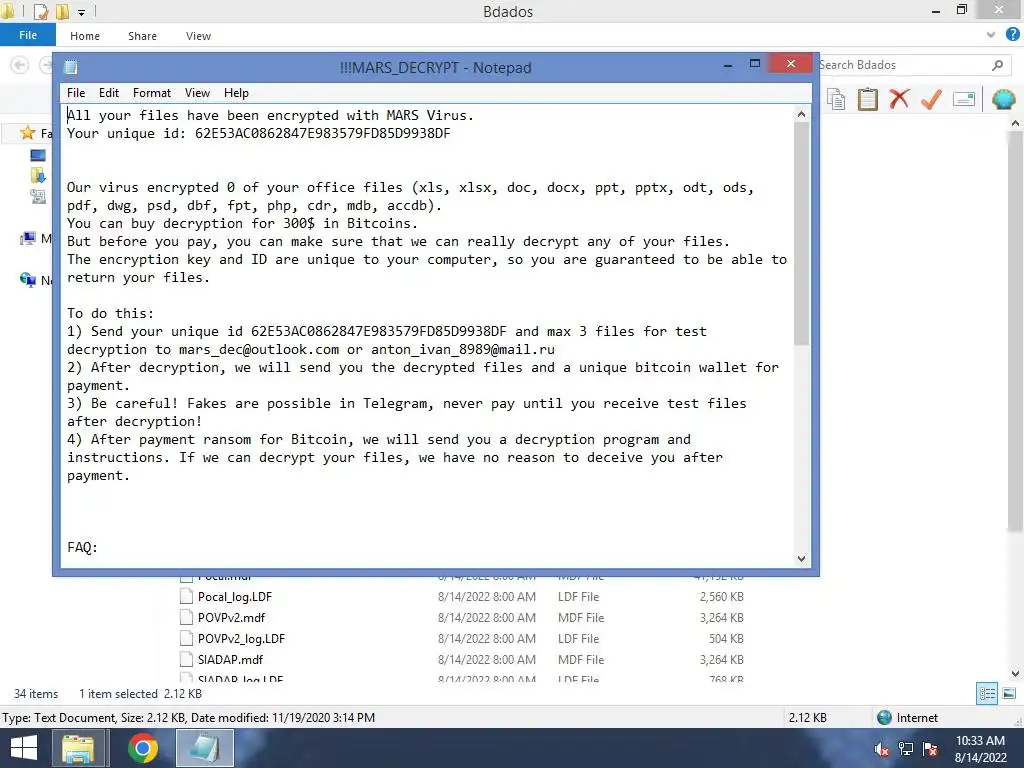Open Notepad's Help menu

(236, 93)
